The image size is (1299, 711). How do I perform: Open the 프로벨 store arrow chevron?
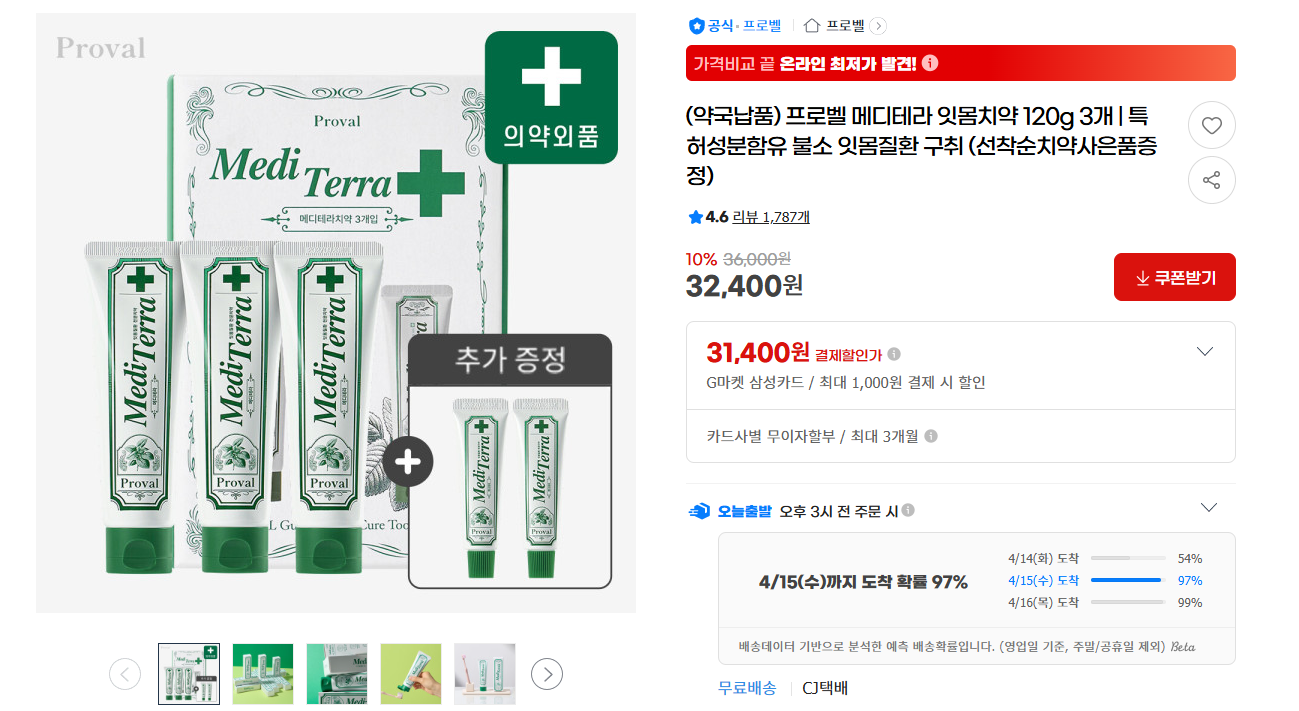tap(878, 26)
